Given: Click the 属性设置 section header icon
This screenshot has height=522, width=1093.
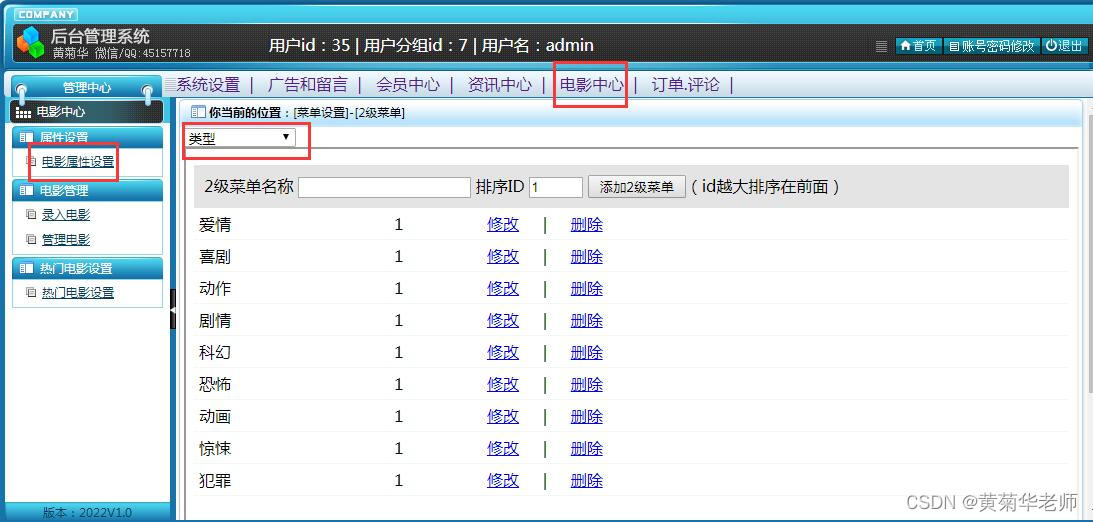Looking at the screenshot, I should point(26,137).
